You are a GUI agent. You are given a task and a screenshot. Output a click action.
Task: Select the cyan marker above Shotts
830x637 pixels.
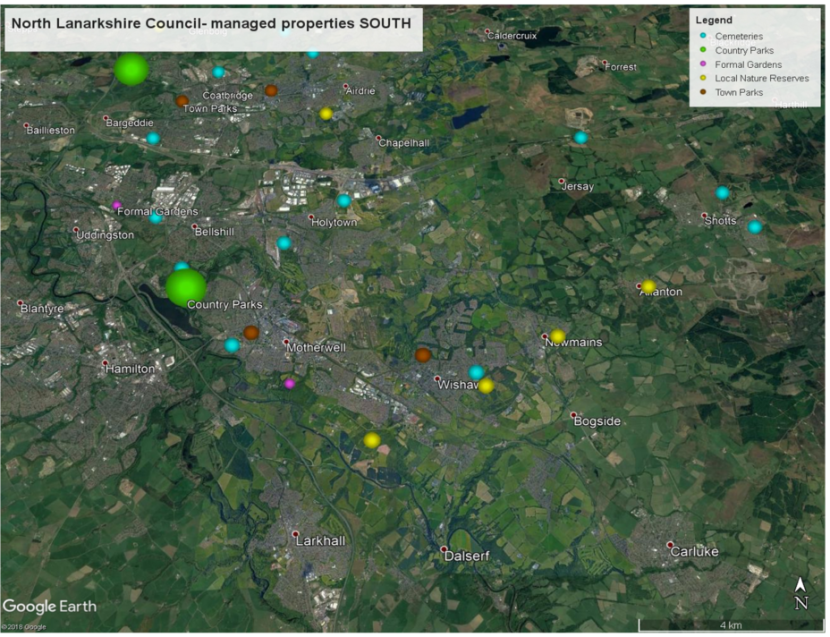(x=723, y=193)
